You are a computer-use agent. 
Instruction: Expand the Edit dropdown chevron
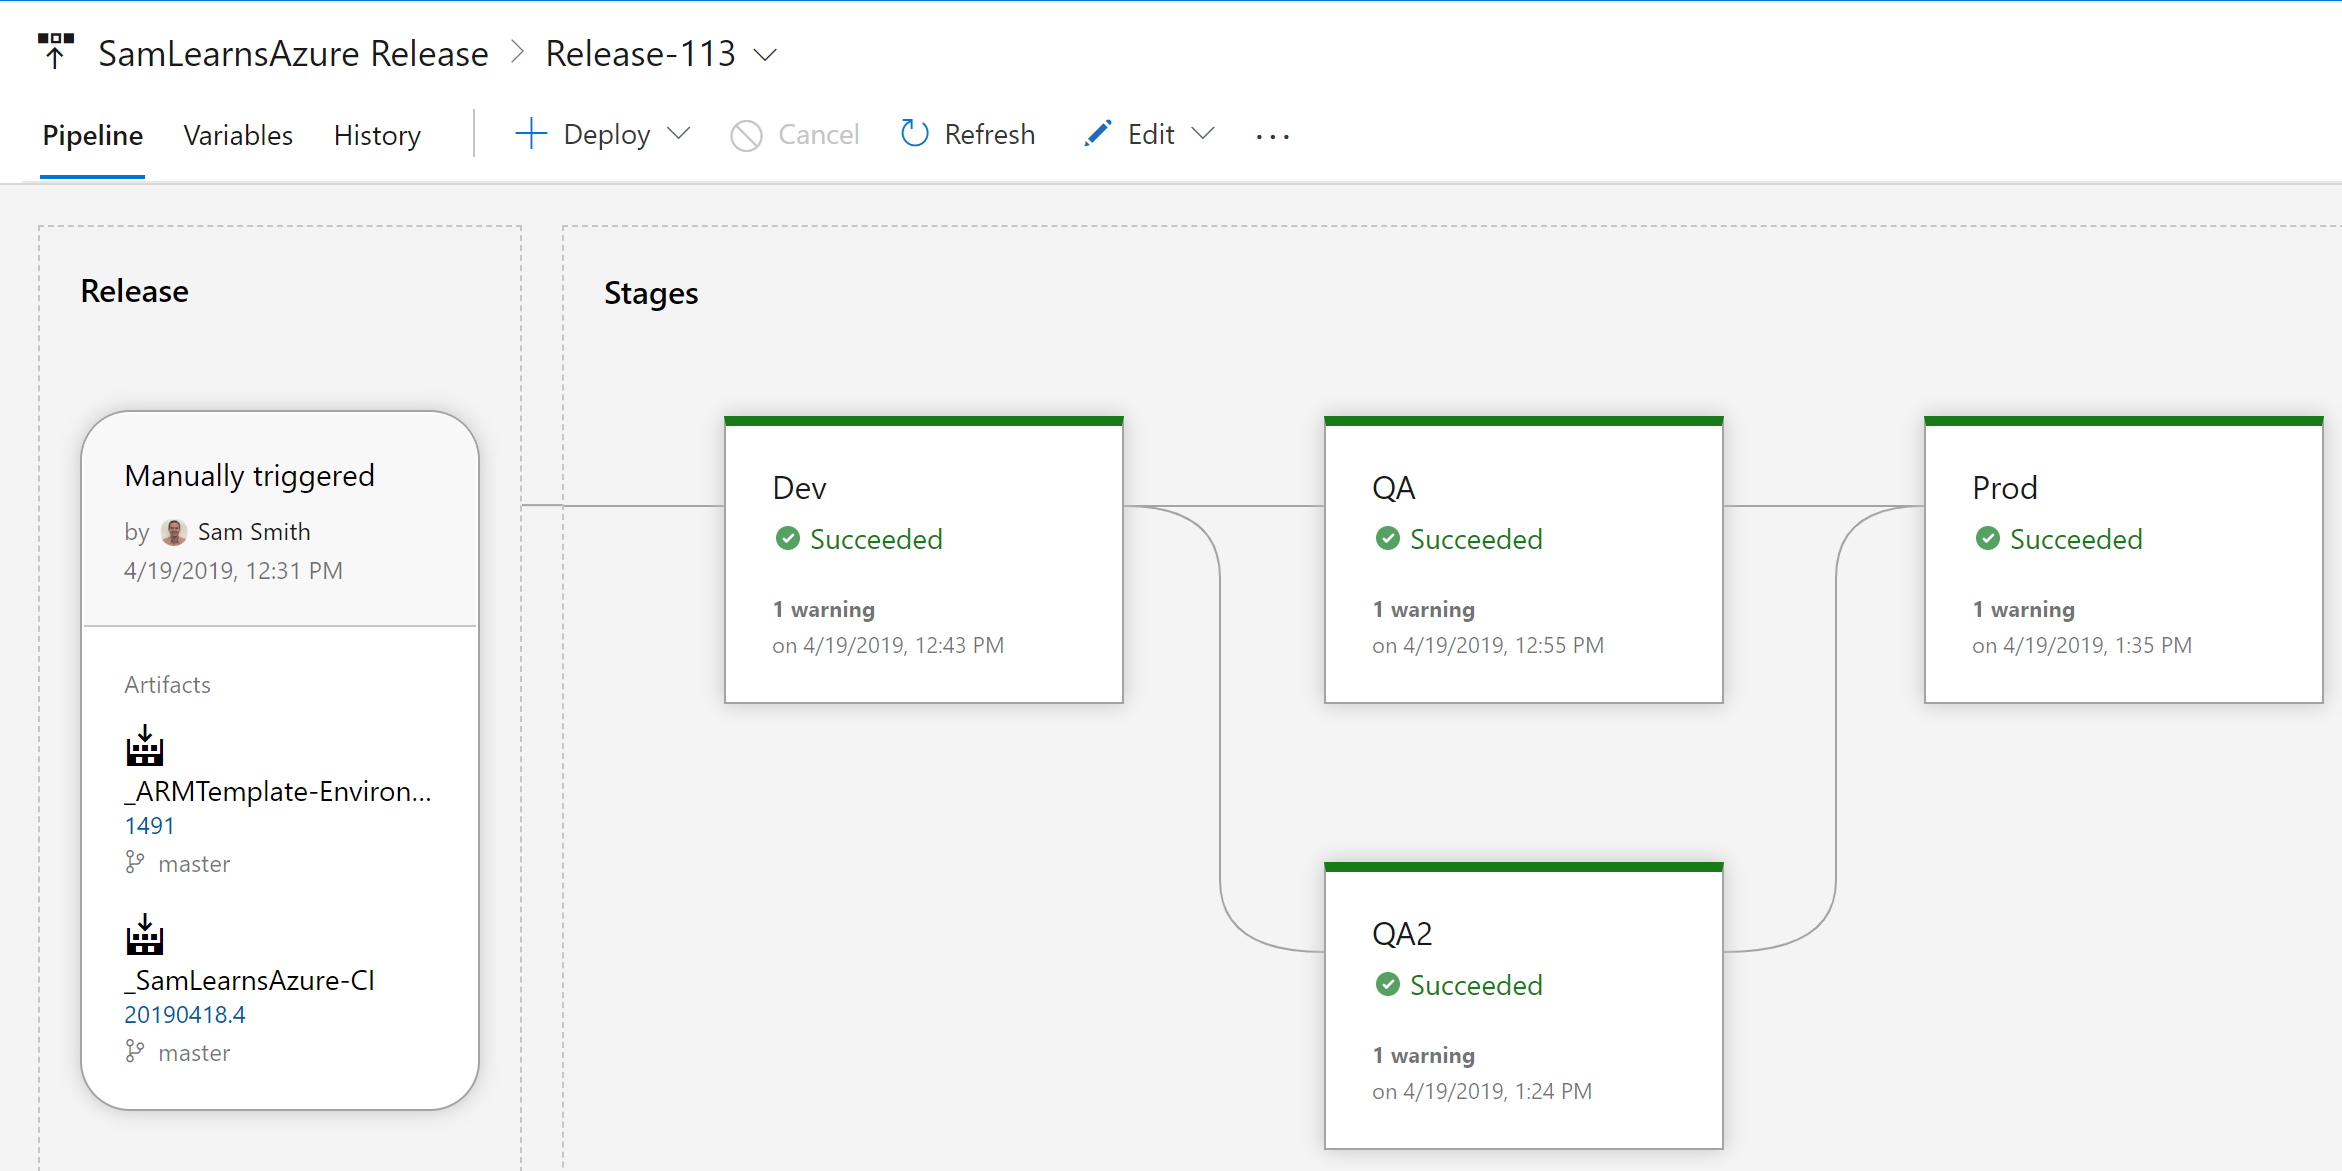click(x=1204, y=134)
